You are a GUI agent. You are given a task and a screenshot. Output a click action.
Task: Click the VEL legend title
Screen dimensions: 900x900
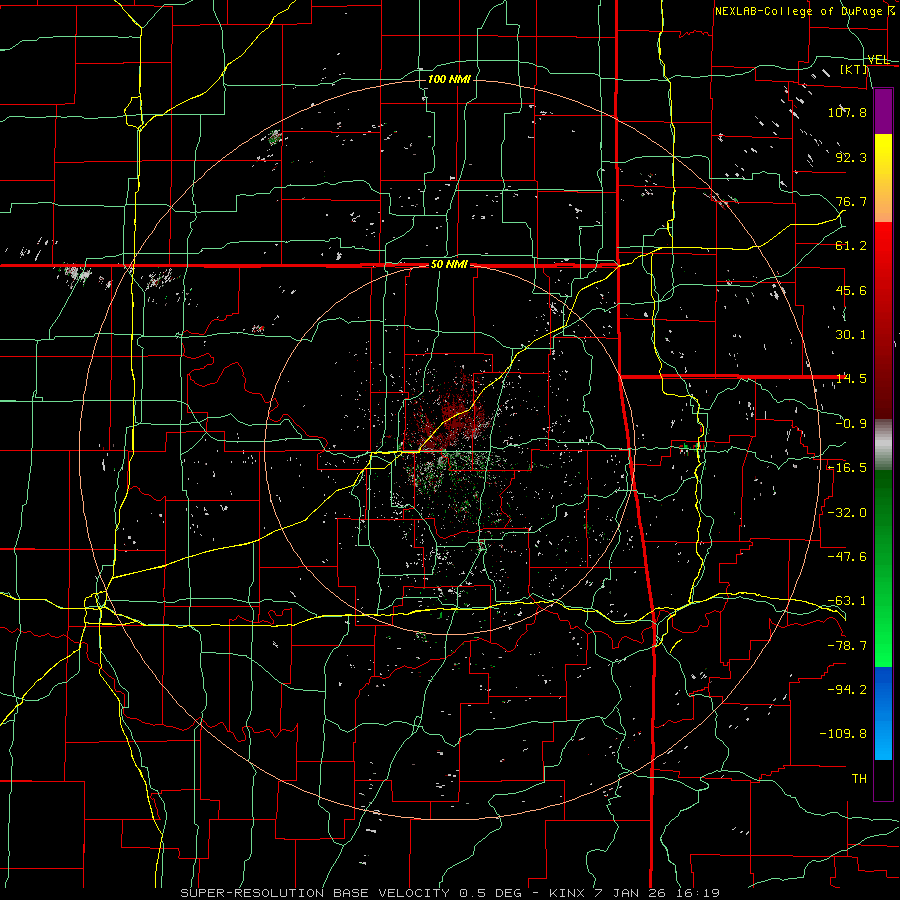coord(878,60)
